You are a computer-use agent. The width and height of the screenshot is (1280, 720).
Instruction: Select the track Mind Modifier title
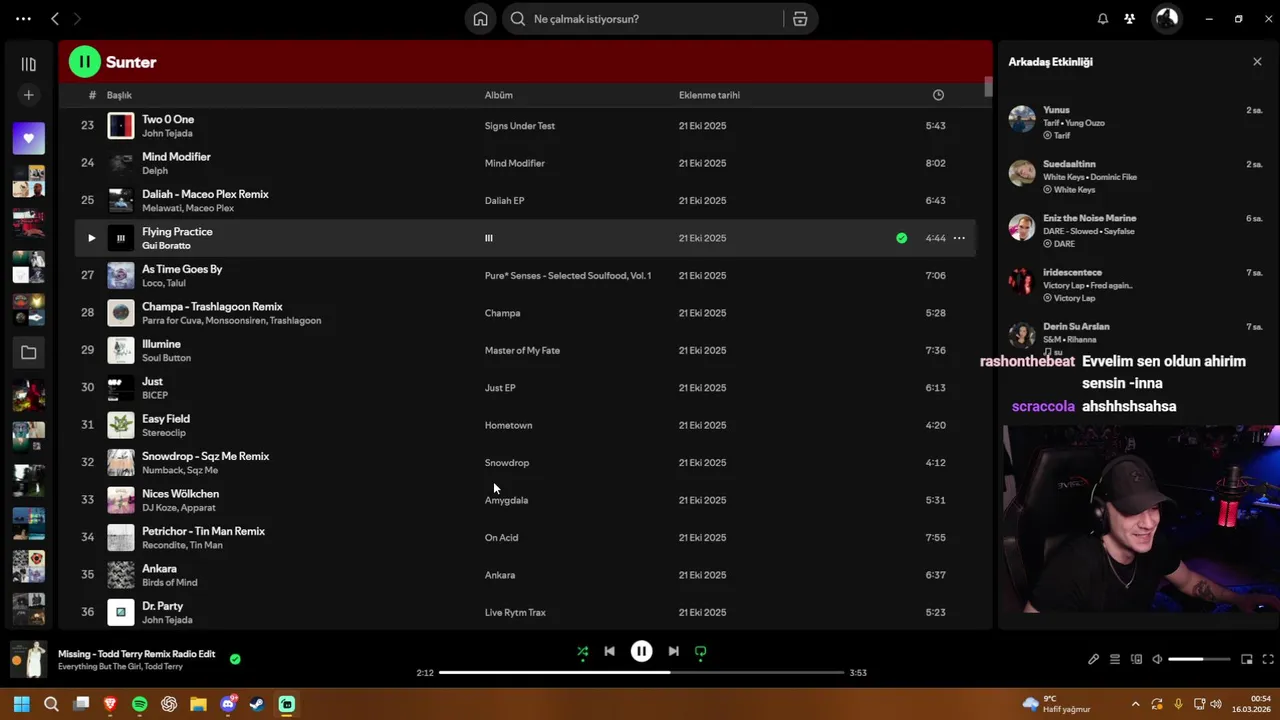pyautogui.click(x=176, y=157)
